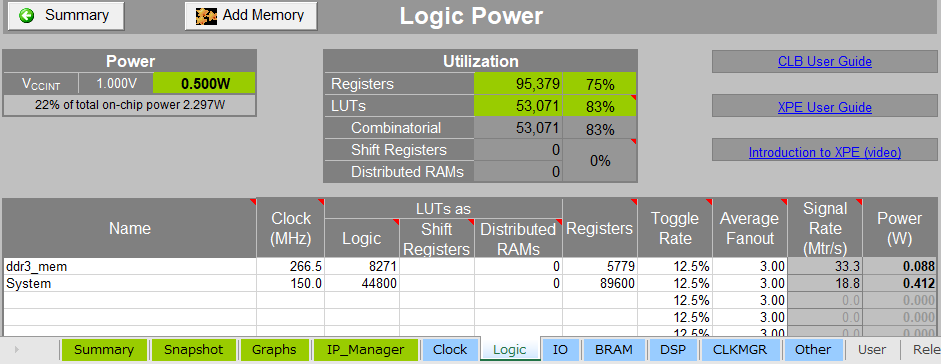Open the XPE User Guide link
The image size is (941, 364).
(825, 107)
